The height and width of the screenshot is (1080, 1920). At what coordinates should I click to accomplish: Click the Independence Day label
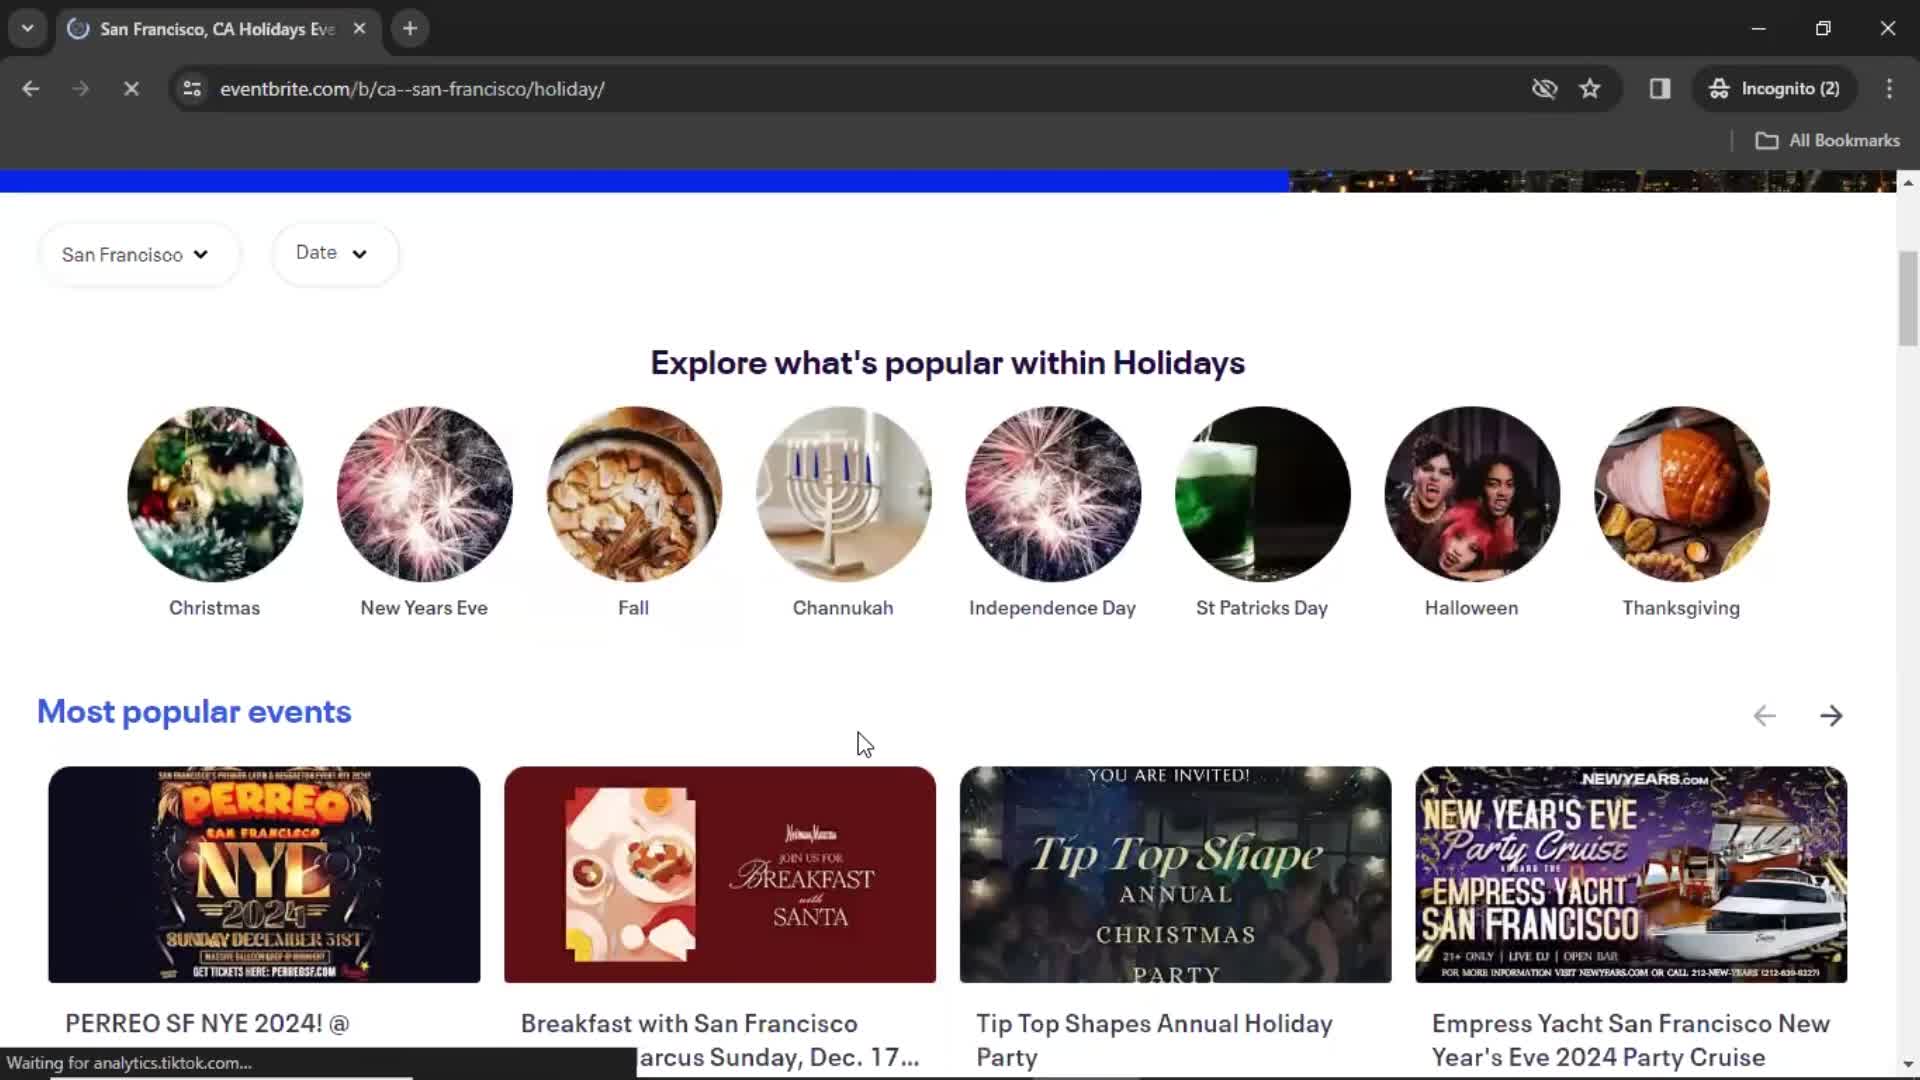pos(1052,608)
